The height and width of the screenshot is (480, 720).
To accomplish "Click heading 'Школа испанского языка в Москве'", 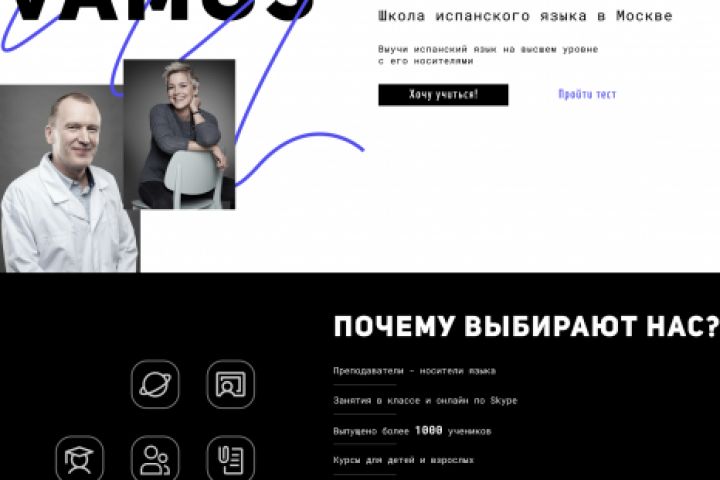I will [525, 16].
